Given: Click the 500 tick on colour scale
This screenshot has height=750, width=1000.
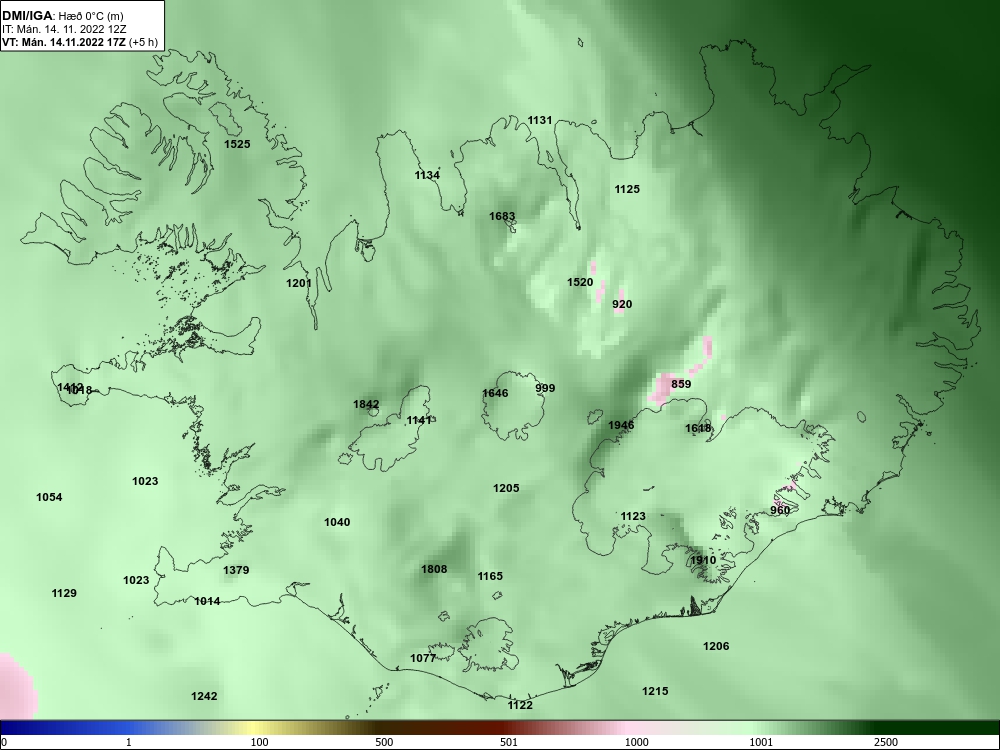Looking at the screenshot, I should pos(384,742).
